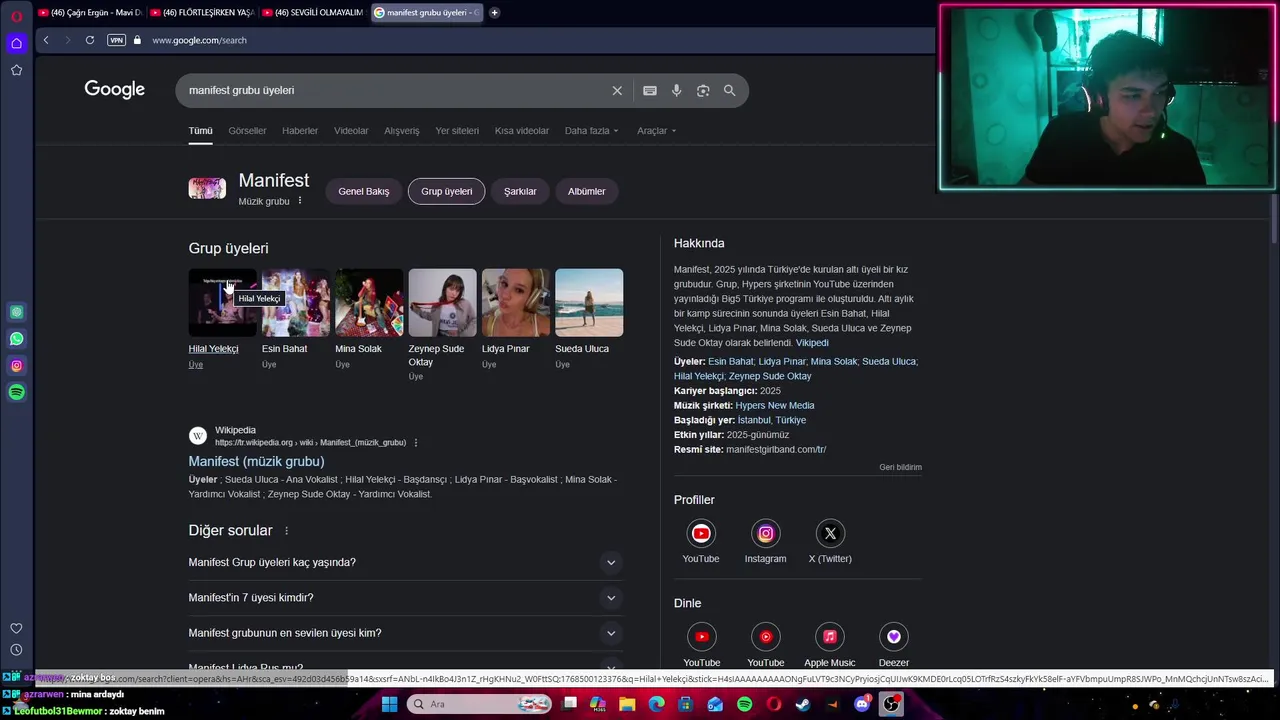Image resolution: width=1280 pixels, height=720 pixels.
Task: Open Spotify from the Windows taskbar
Action: (744, 704)
